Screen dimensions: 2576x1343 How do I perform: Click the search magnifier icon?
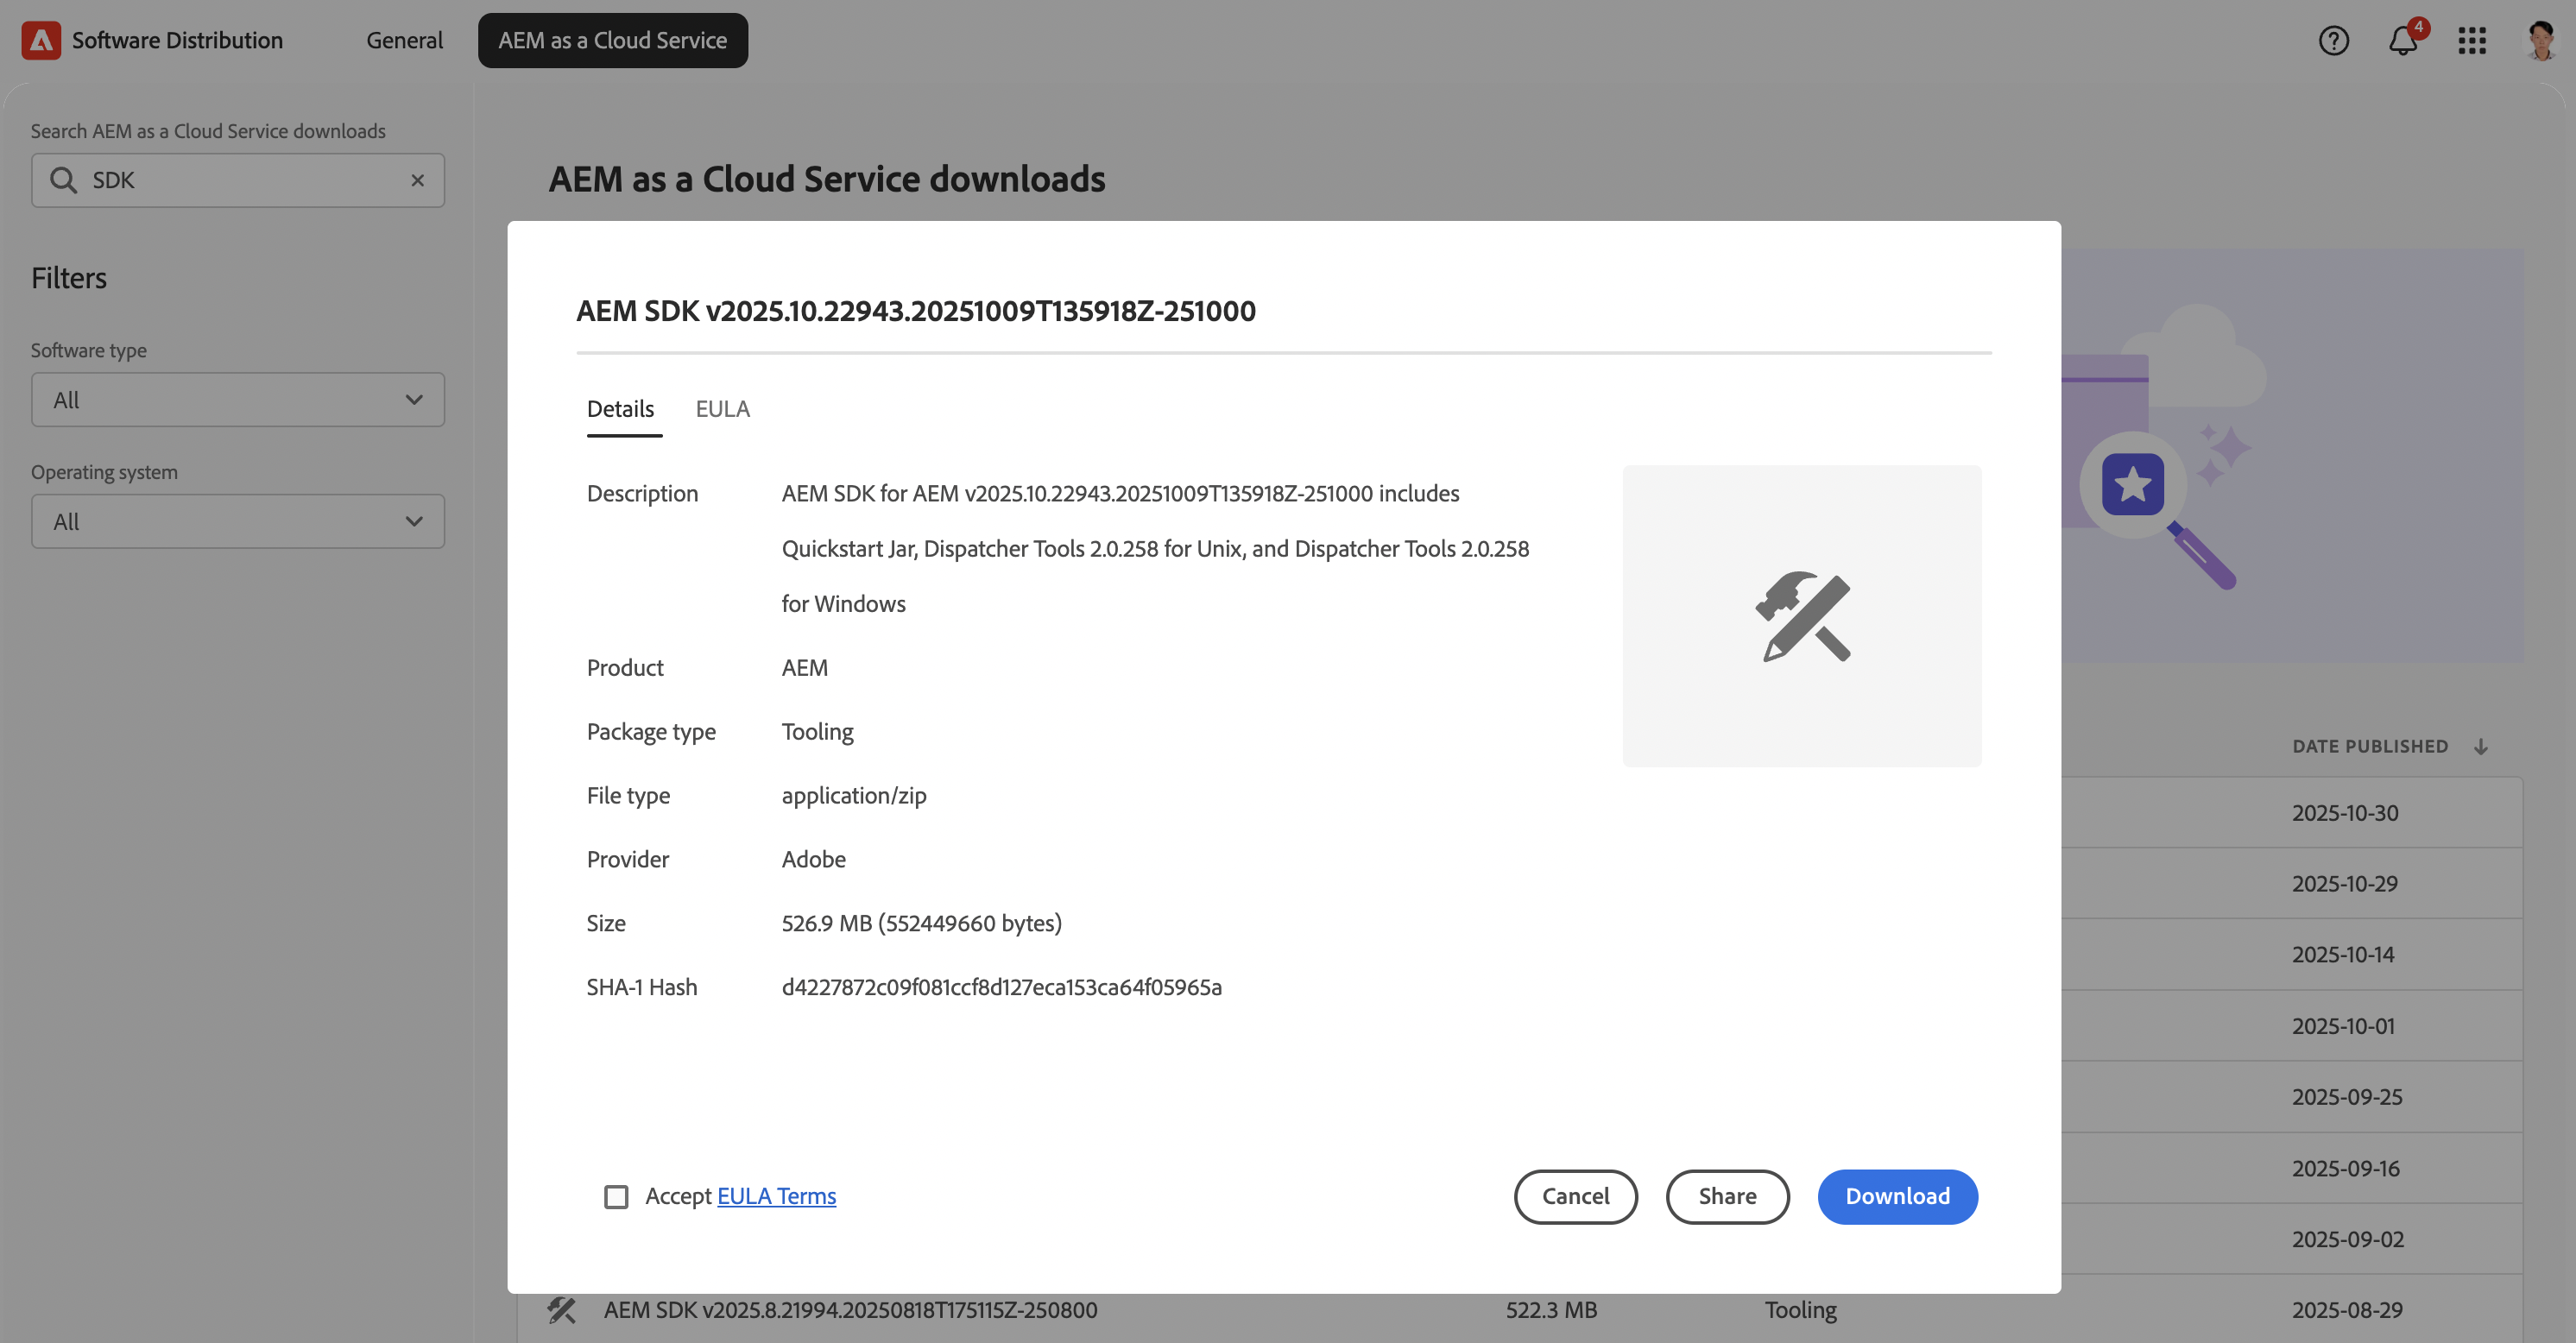pyautogui.click(x=63, y=180)
